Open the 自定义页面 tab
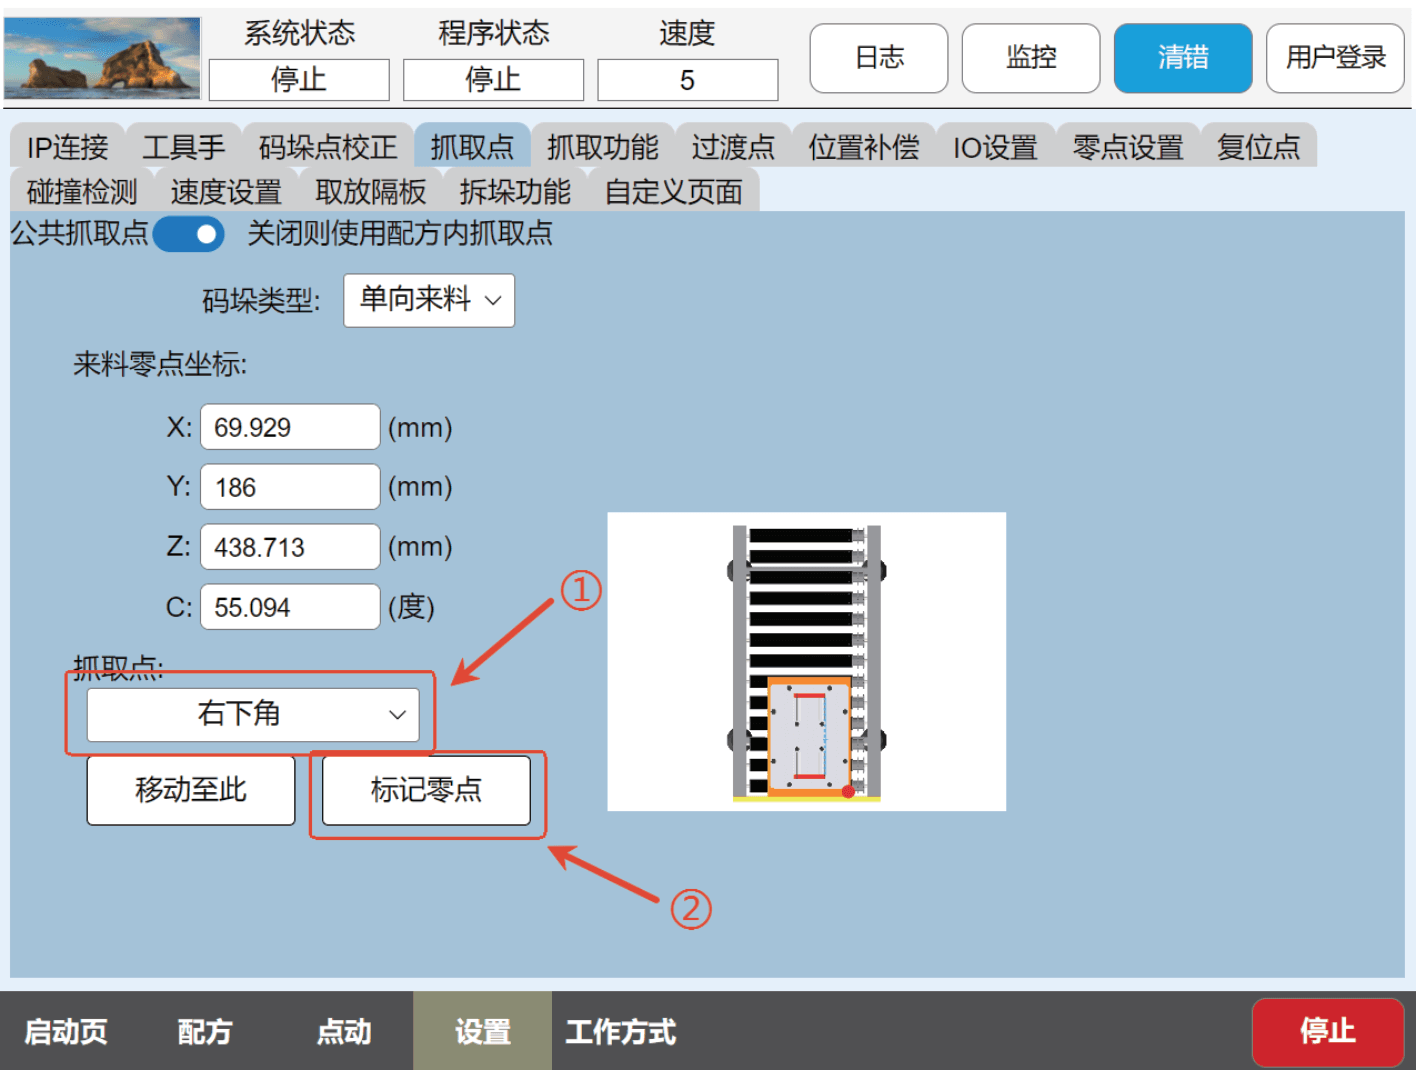 [673, 190]
